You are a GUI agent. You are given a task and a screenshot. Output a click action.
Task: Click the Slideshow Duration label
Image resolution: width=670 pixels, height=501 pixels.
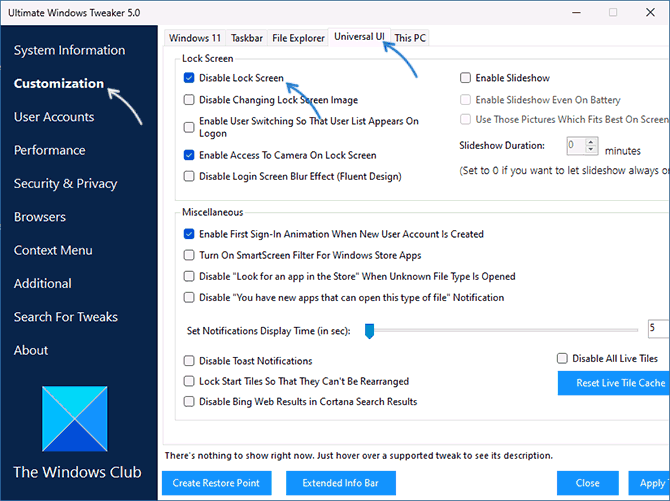click(502, 145)
